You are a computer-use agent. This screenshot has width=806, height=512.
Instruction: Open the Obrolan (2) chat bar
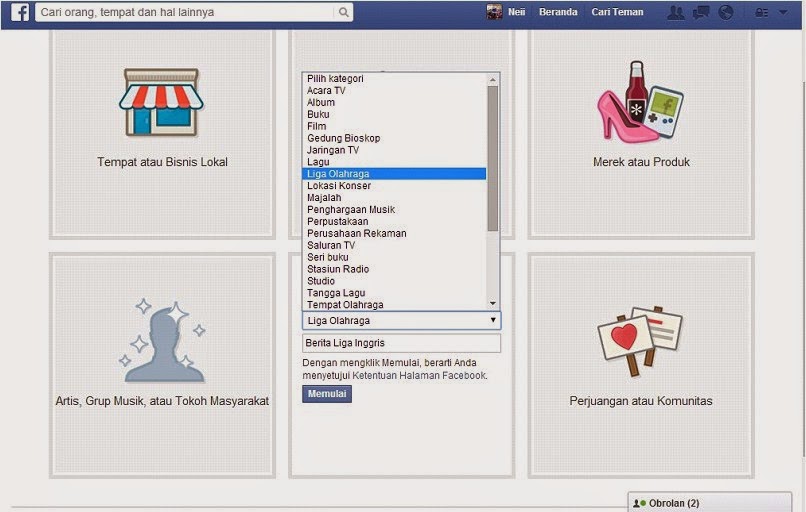[709, 503]
